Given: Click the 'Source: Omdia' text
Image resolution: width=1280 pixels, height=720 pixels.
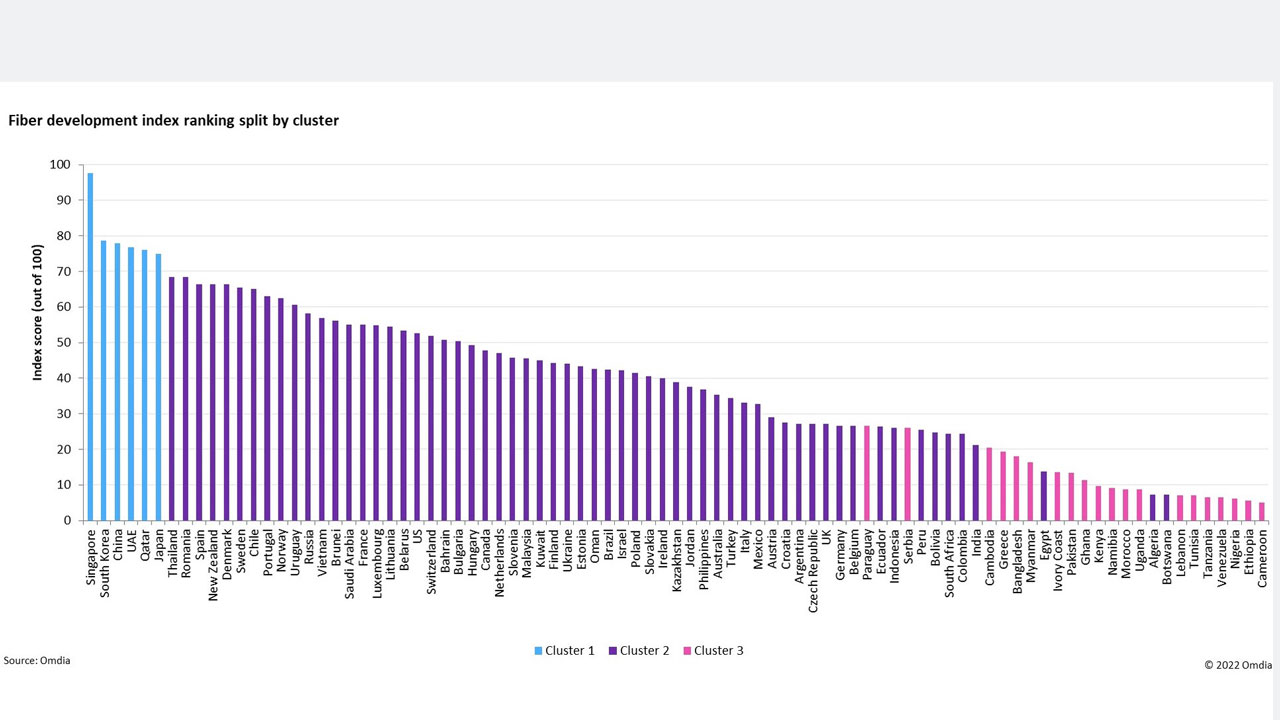Looking at the screenshot, I should [37, 660].
